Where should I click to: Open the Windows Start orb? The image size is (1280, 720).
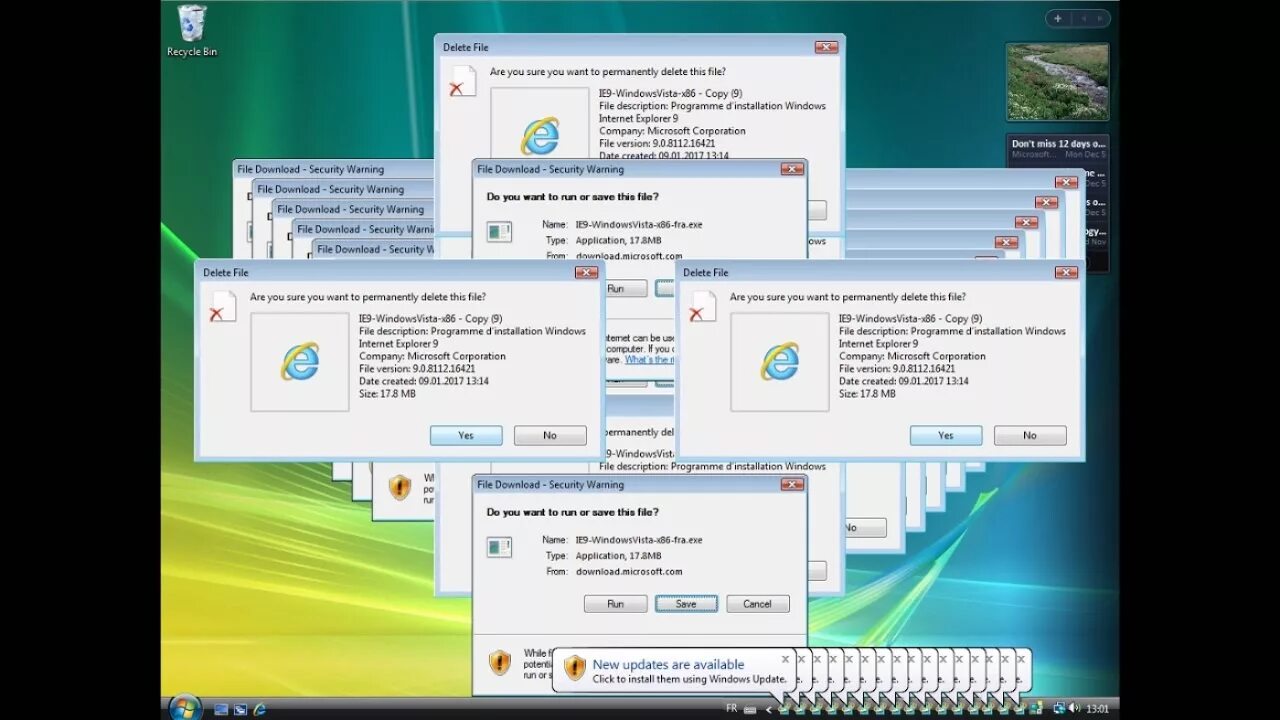coord(184,708)
